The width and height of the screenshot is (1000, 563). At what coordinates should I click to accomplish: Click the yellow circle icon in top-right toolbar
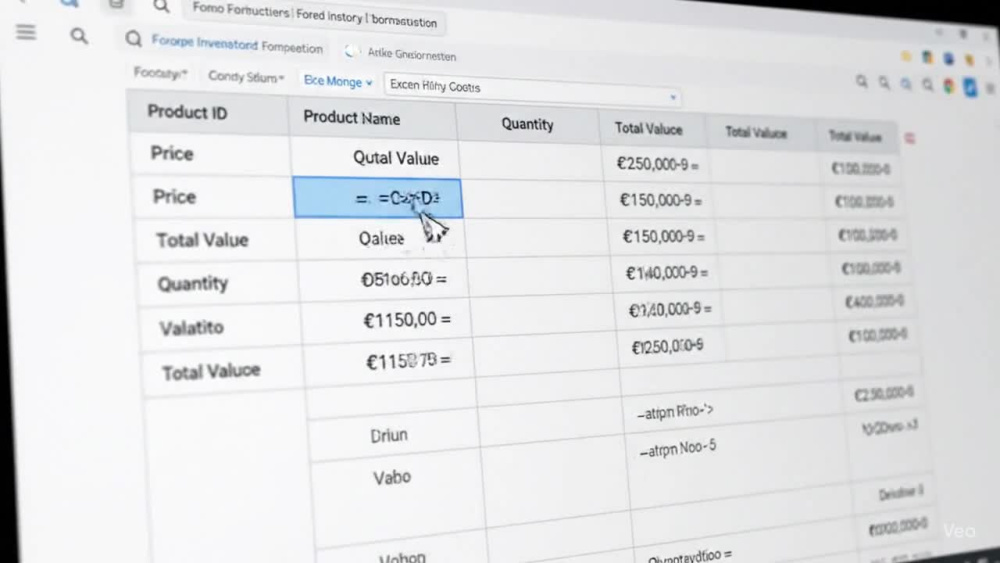tap(906, 56)
